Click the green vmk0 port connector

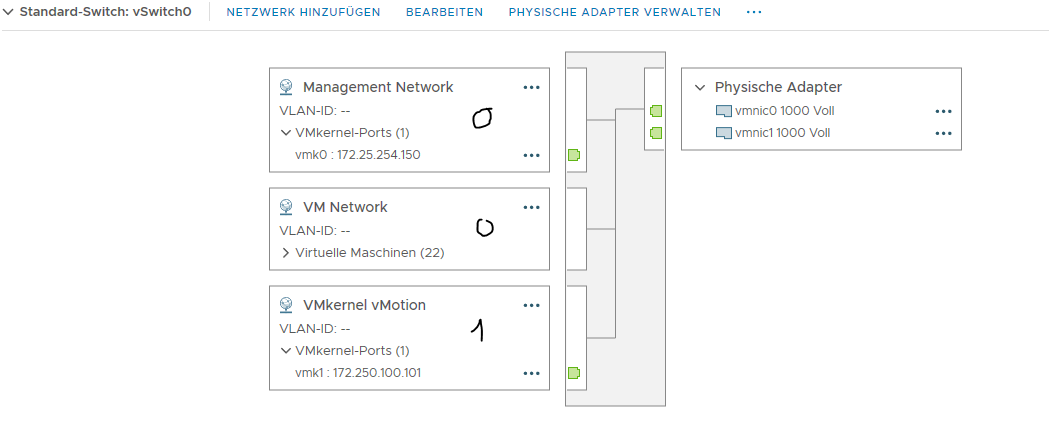tap(574, 155)
